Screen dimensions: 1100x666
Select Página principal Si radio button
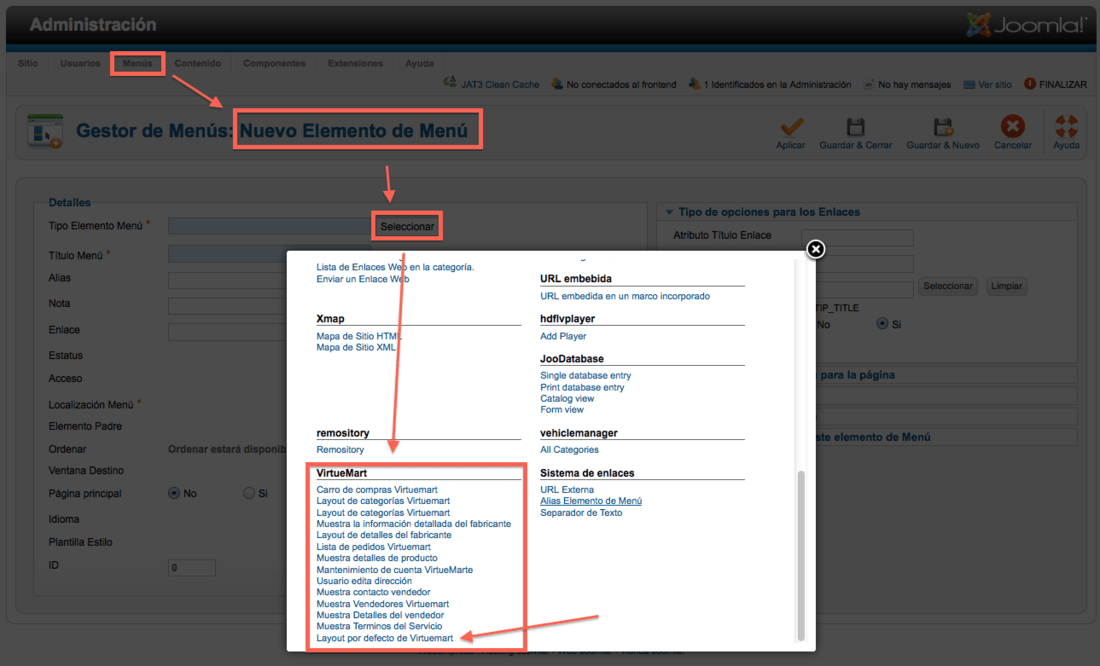click(x=249, y=493)
